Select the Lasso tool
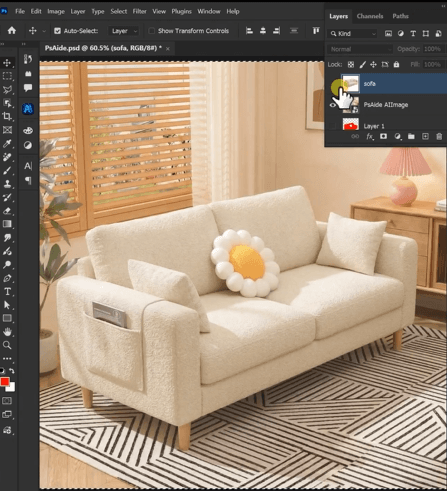 pyautogui.click(x=7, y=89)
